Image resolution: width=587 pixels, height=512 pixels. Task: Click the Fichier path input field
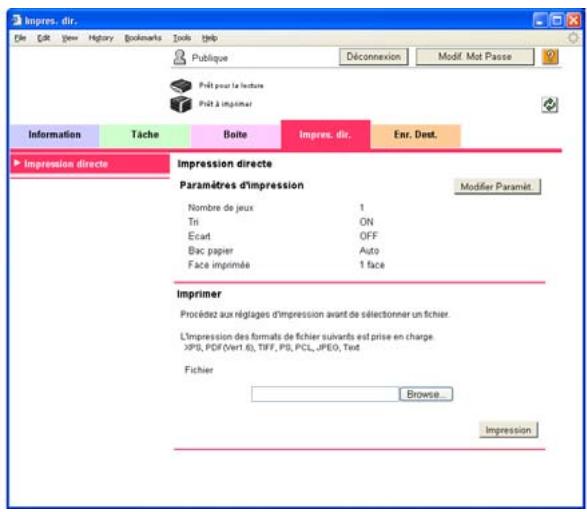click(325, 394)
